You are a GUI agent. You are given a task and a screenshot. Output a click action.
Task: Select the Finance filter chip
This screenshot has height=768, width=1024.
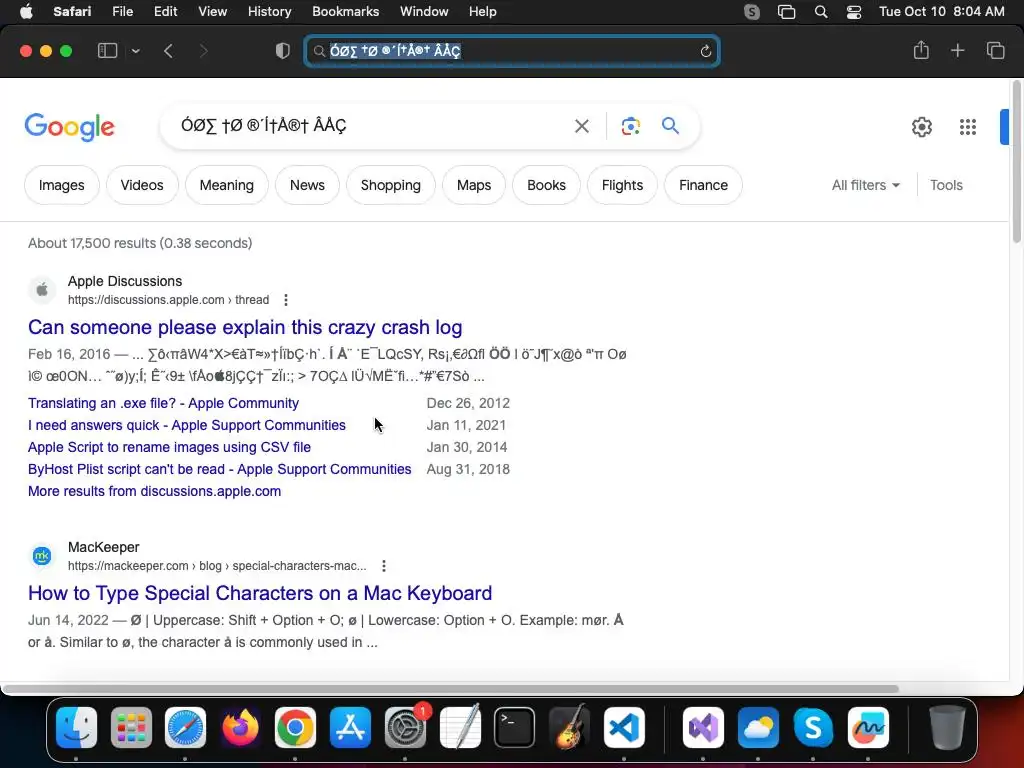tap(703, 185)
